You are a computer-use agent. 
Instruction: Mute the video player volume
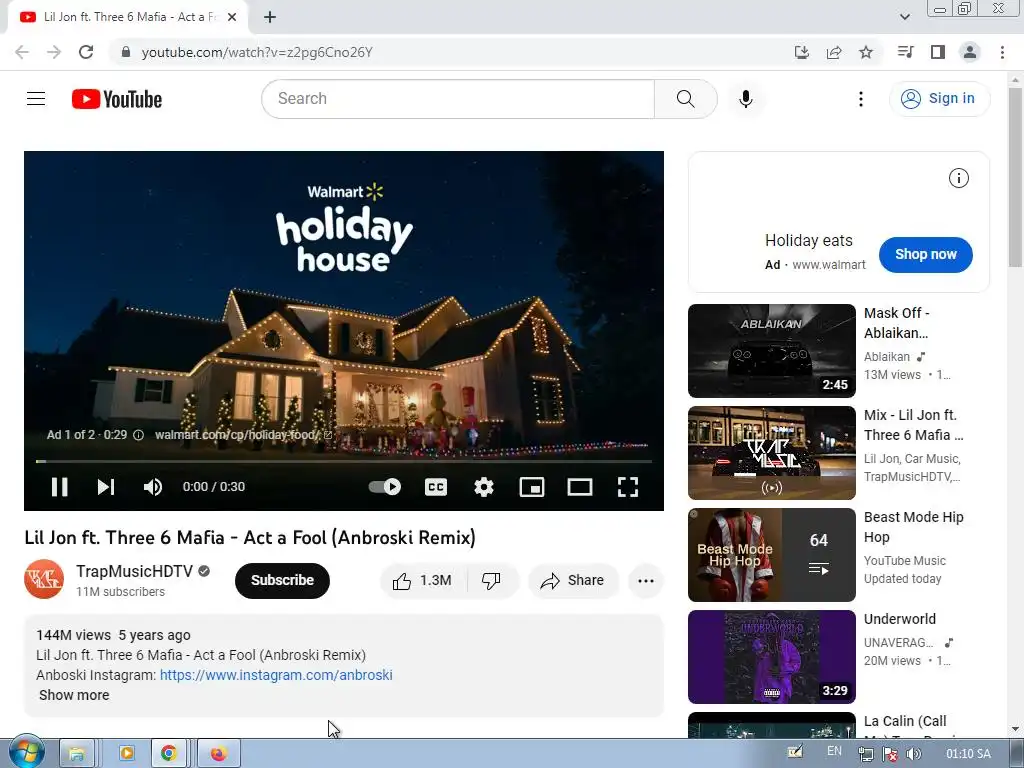click(153, 487)
